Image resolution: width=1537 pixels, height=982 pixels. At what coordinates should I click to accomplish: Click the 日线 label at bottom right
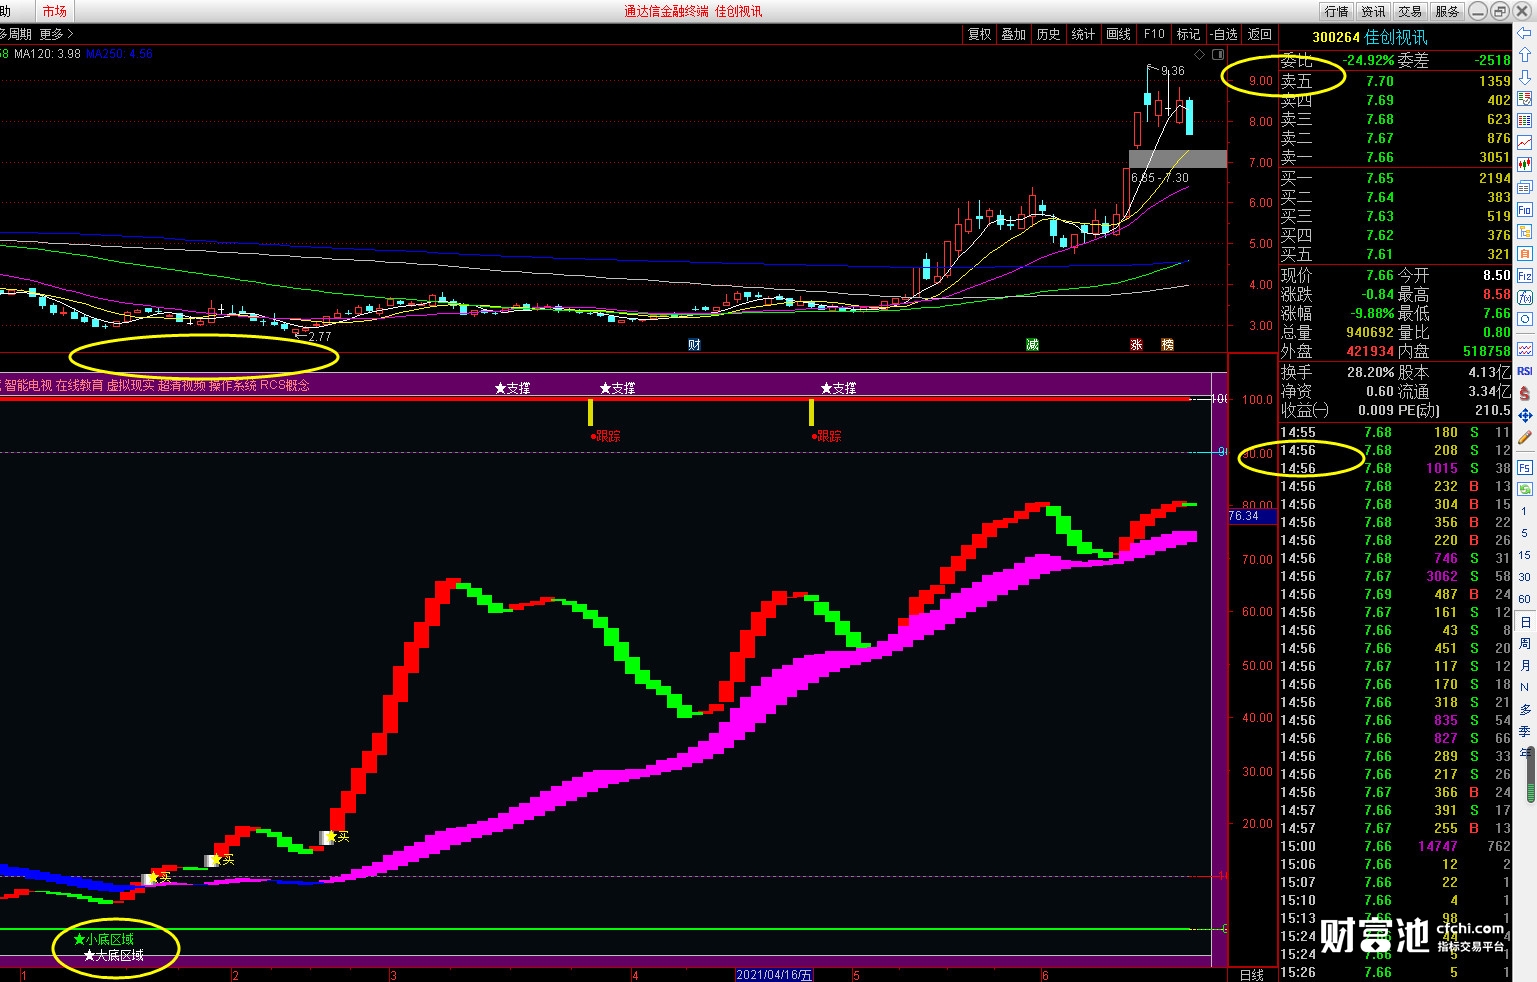click(x=1251, y=975)
